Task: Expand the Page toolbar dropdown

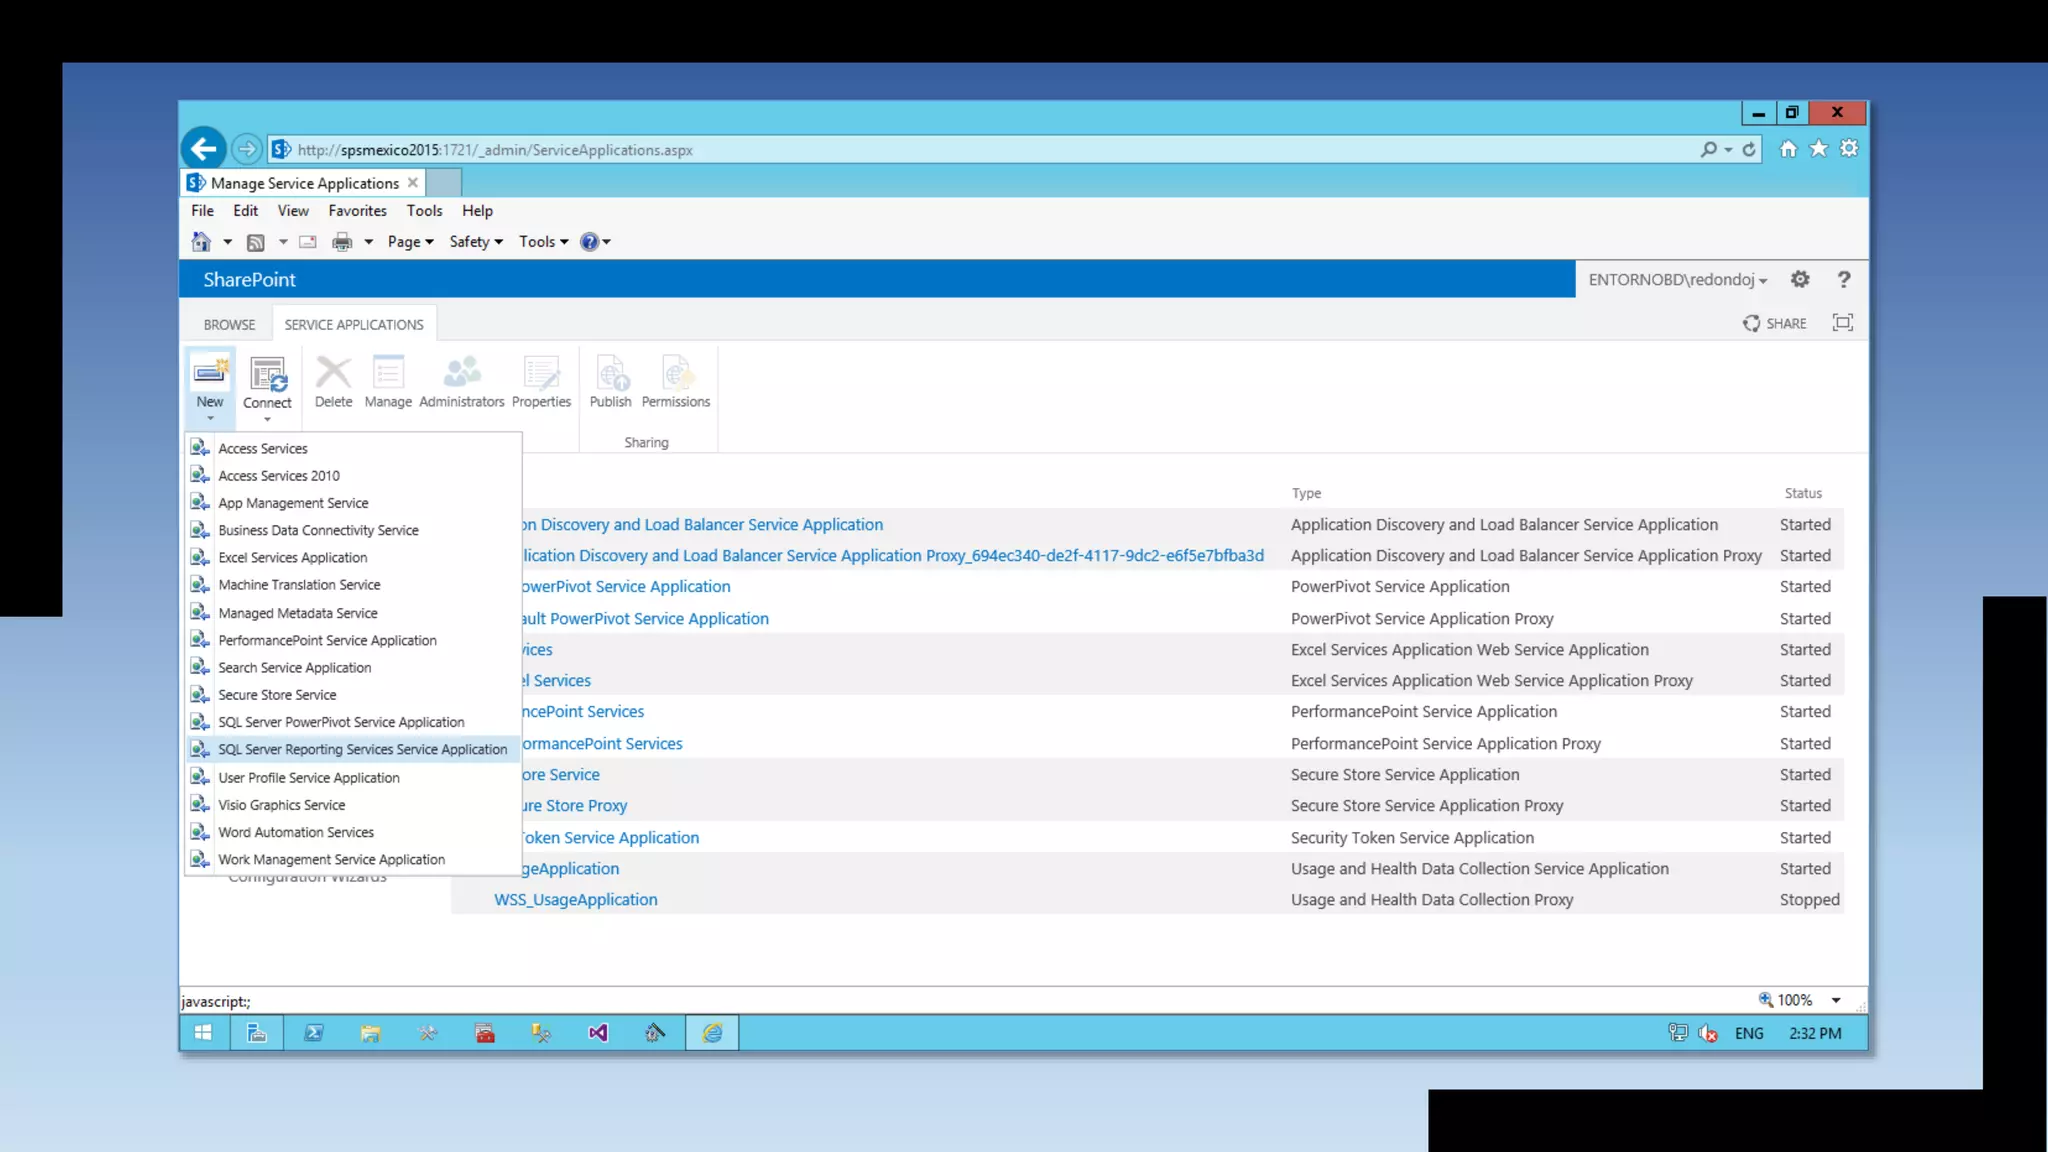Action: pos(410,242)
